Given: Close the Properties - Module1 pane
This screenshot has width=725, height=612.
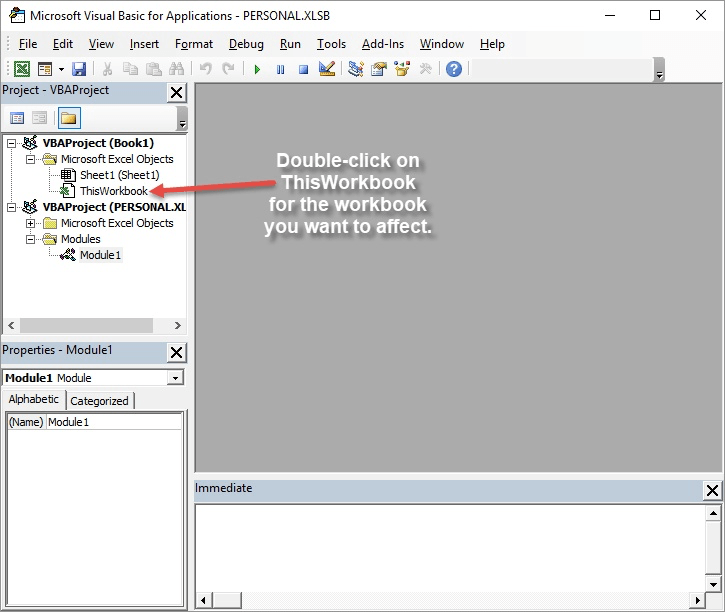Looking at the screenshot, I should point(176,353).
